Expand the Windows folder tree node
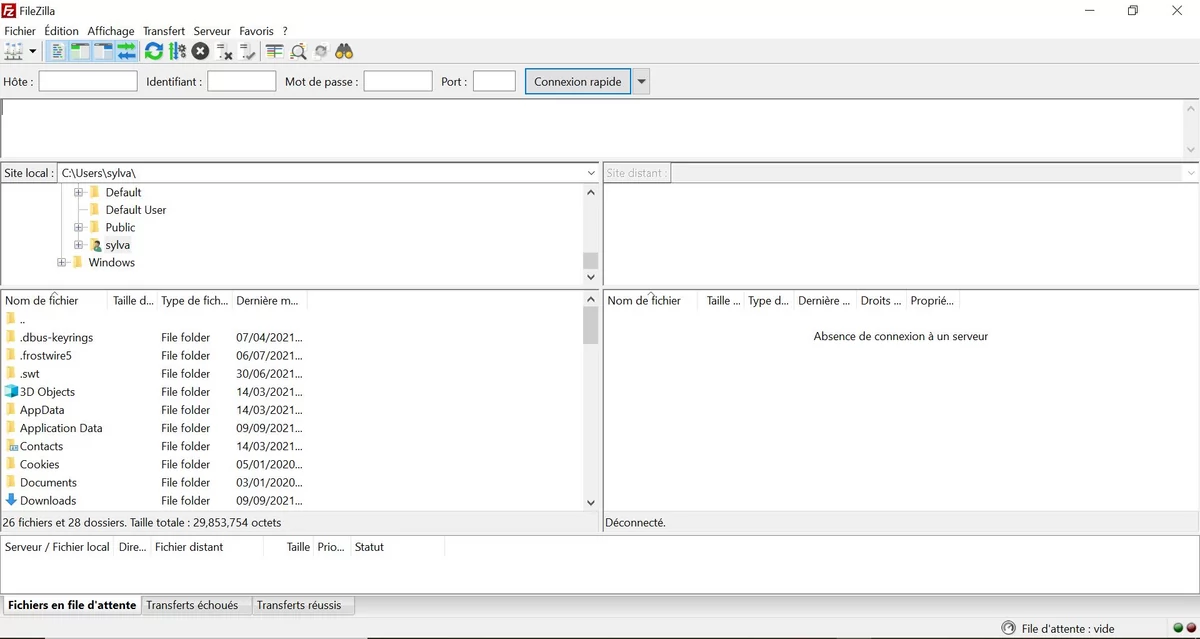The image size is (1200, 639). tap(62, 262)
